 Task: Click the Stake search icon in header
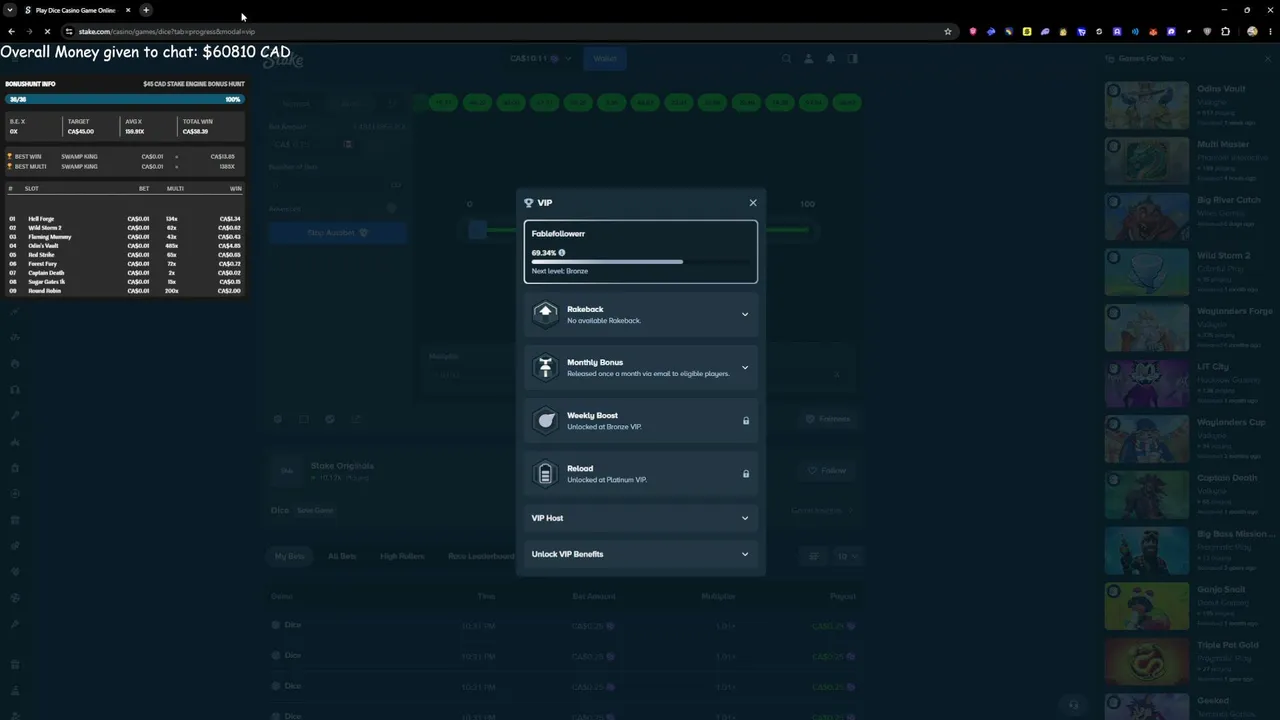(787, 59)
